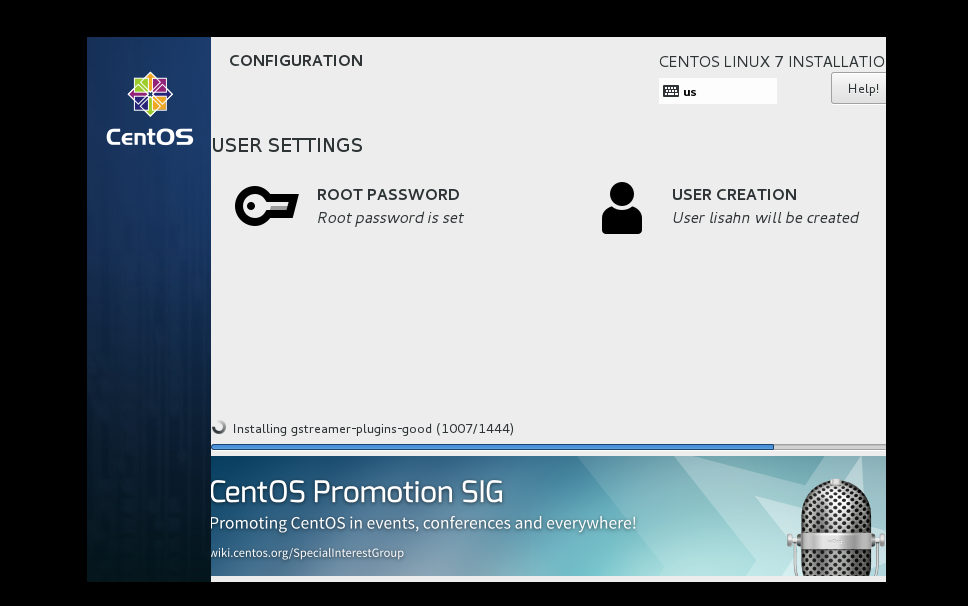Click the USER SETTINGS heading
This screenshot has width=968, height=606.
click(287, 145)
